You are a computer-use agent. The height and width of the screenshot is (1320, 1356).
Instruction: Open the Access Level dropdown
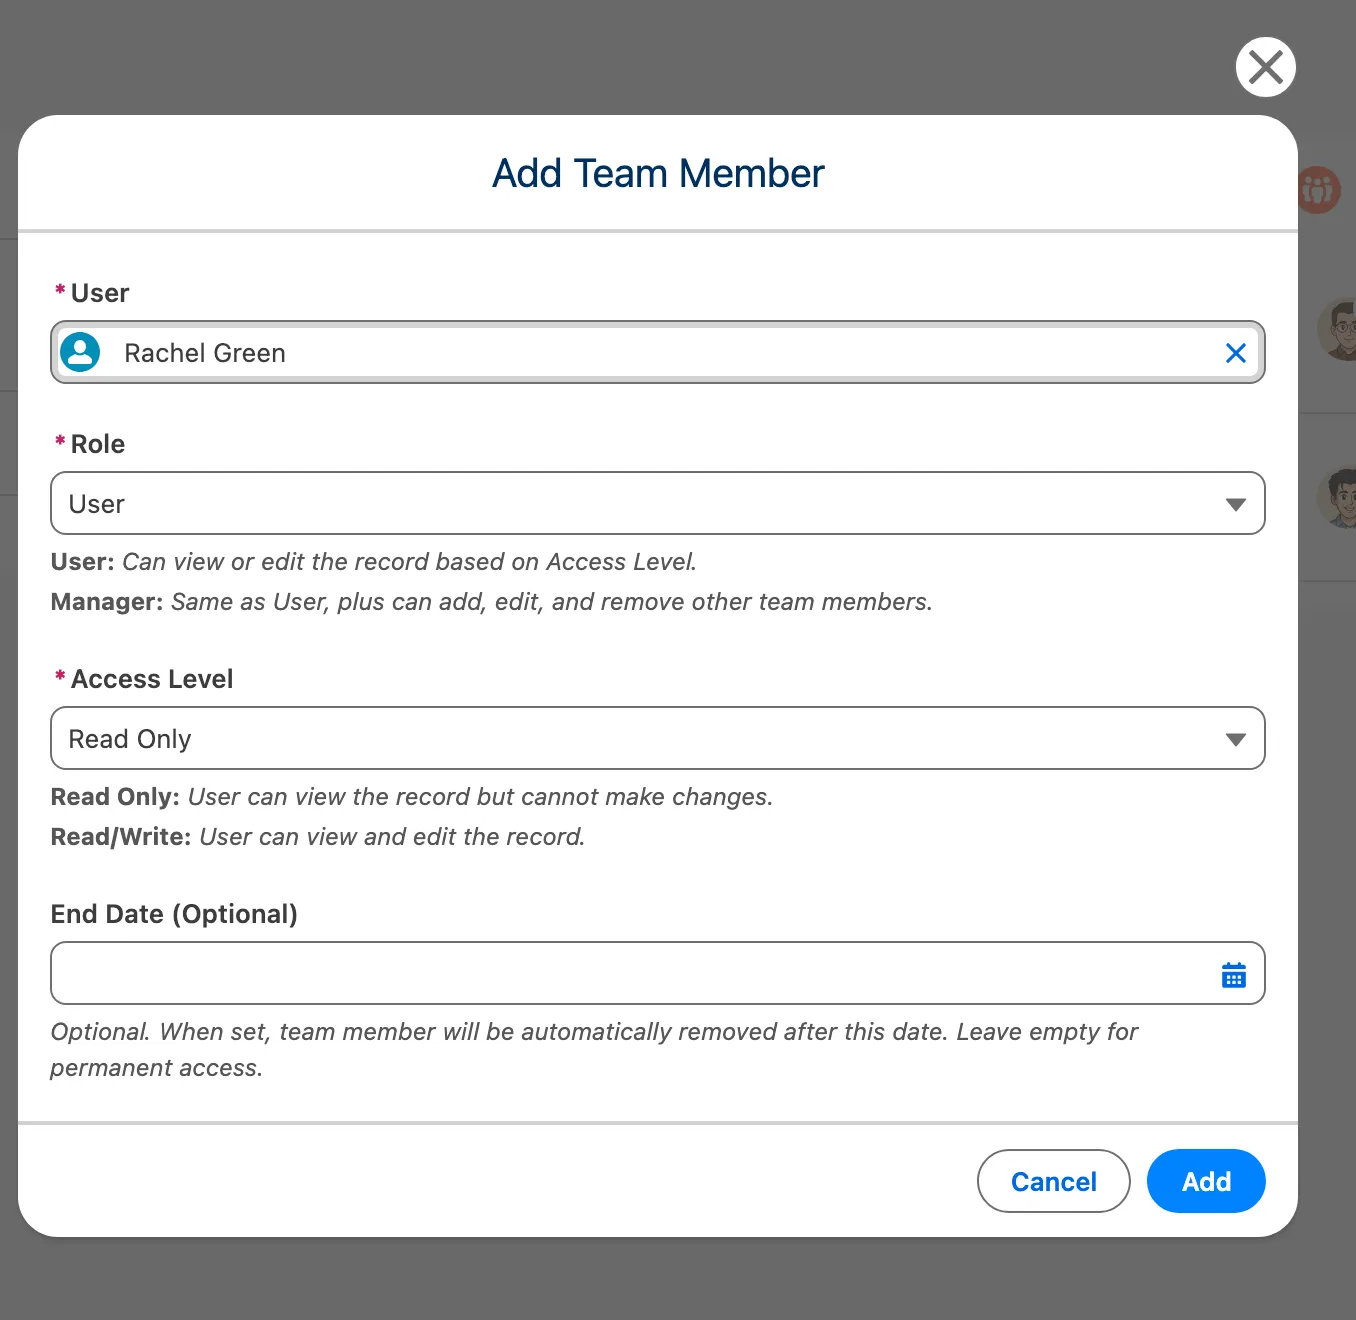tap(658, 738)
